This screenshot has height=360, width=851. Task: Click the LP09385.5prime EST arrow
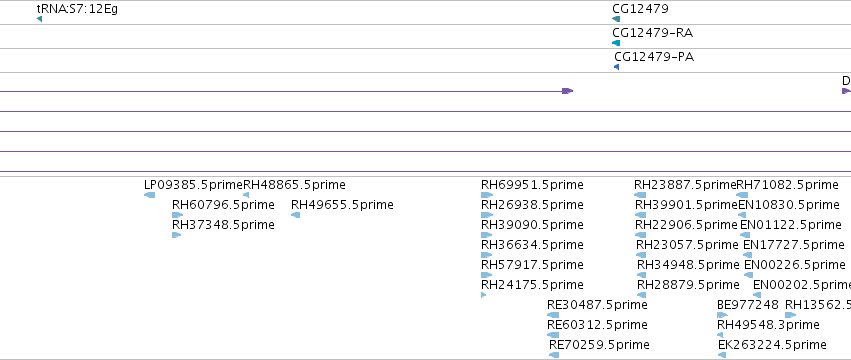[149, 195]
